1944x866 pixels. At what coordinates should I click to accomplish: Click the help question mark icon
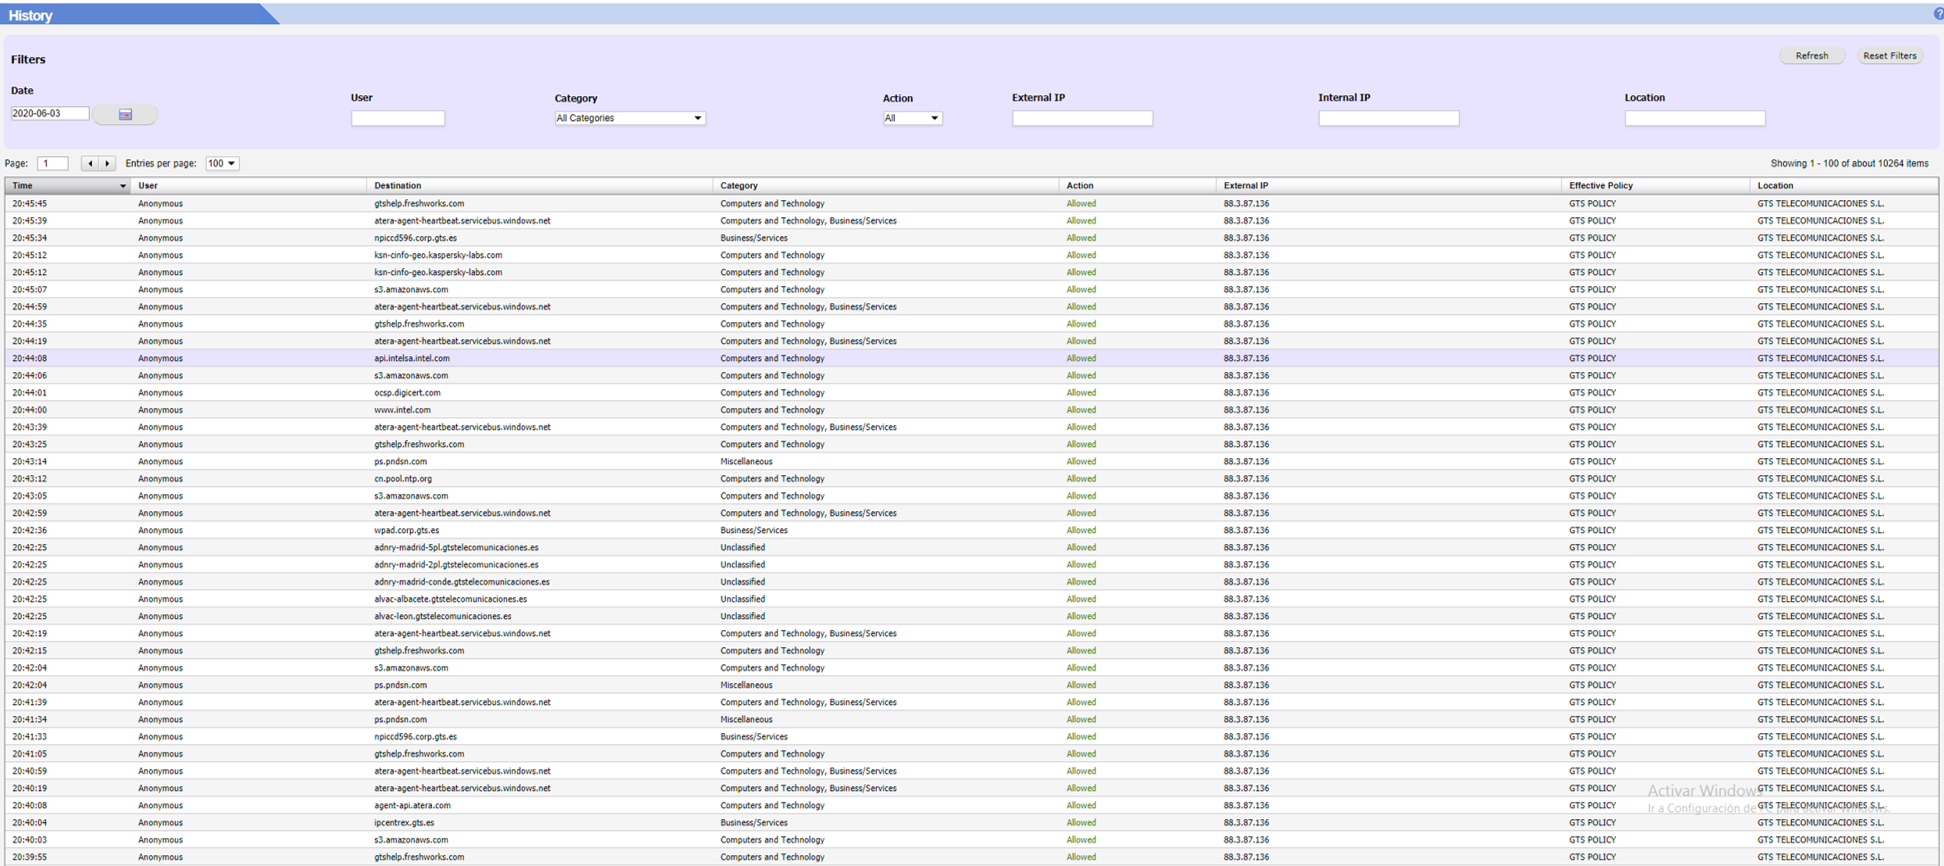[1938, 14]
